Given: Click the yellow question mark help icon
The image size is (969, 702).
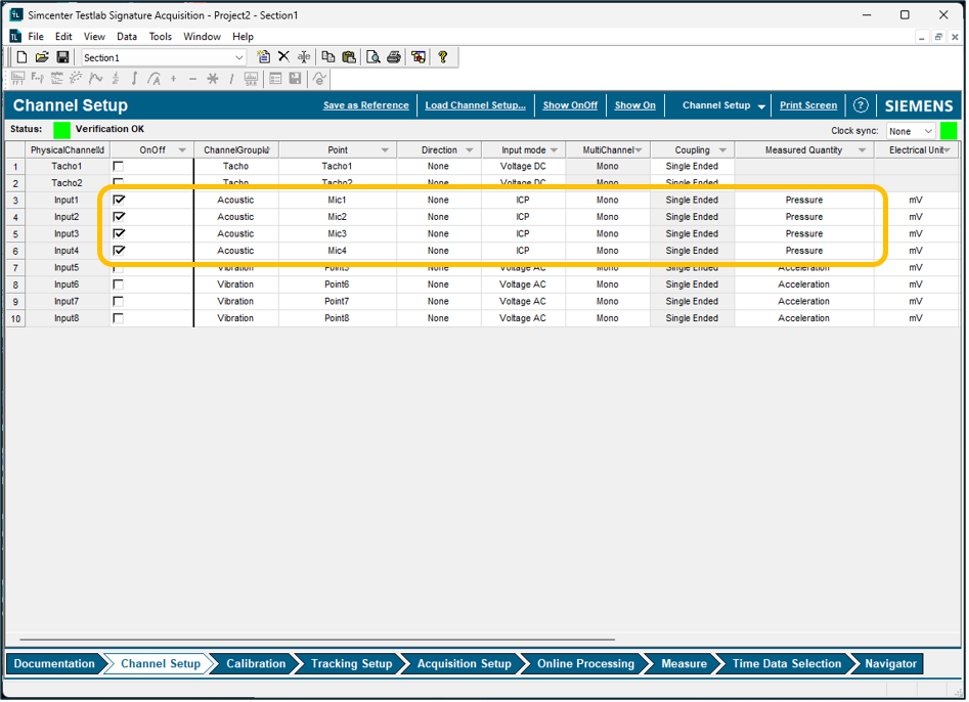Looking at the screenshot, I should [443, 58].
